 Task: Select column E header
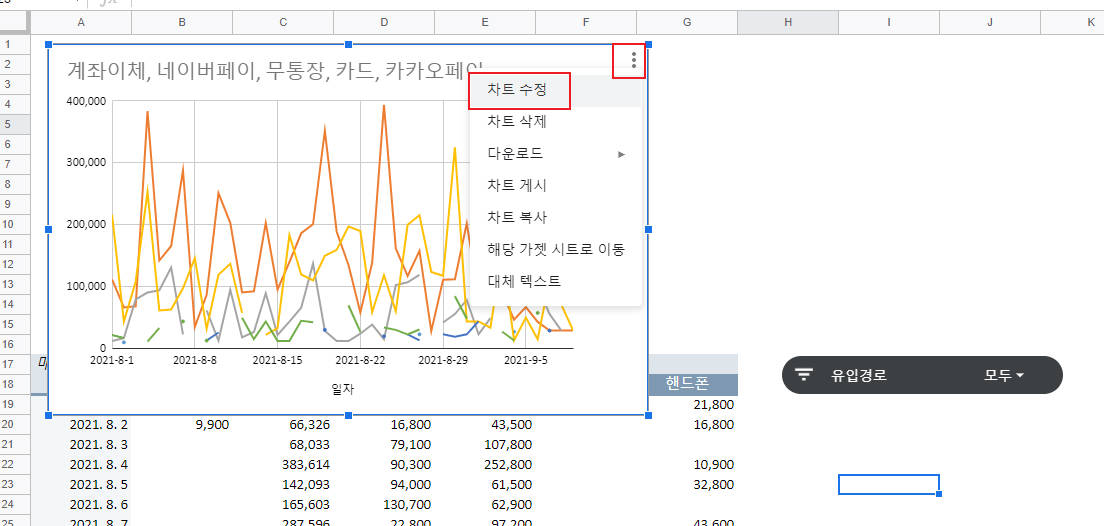click(485, 23)
